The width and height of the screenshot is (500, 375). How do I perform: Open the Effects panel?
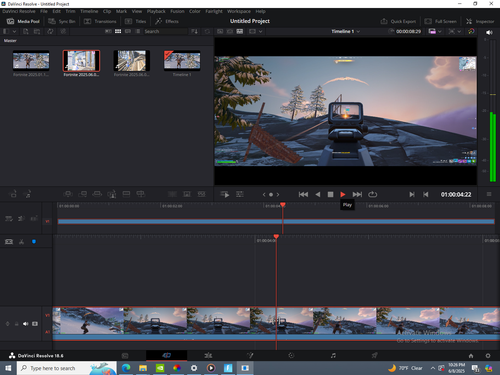pos(167,21)
